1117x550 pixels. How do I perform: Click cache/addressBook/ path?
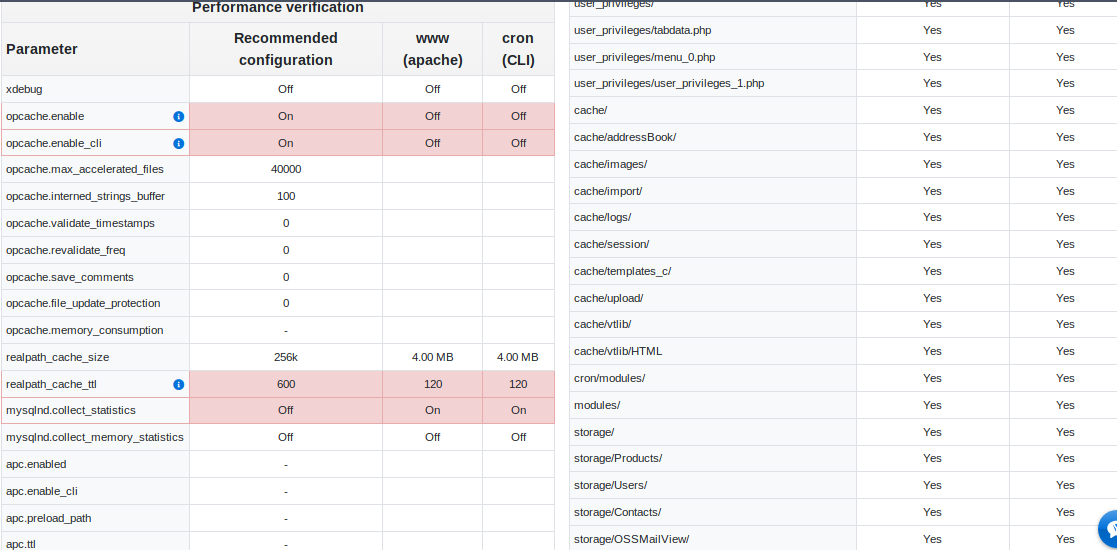click(625, 137)
